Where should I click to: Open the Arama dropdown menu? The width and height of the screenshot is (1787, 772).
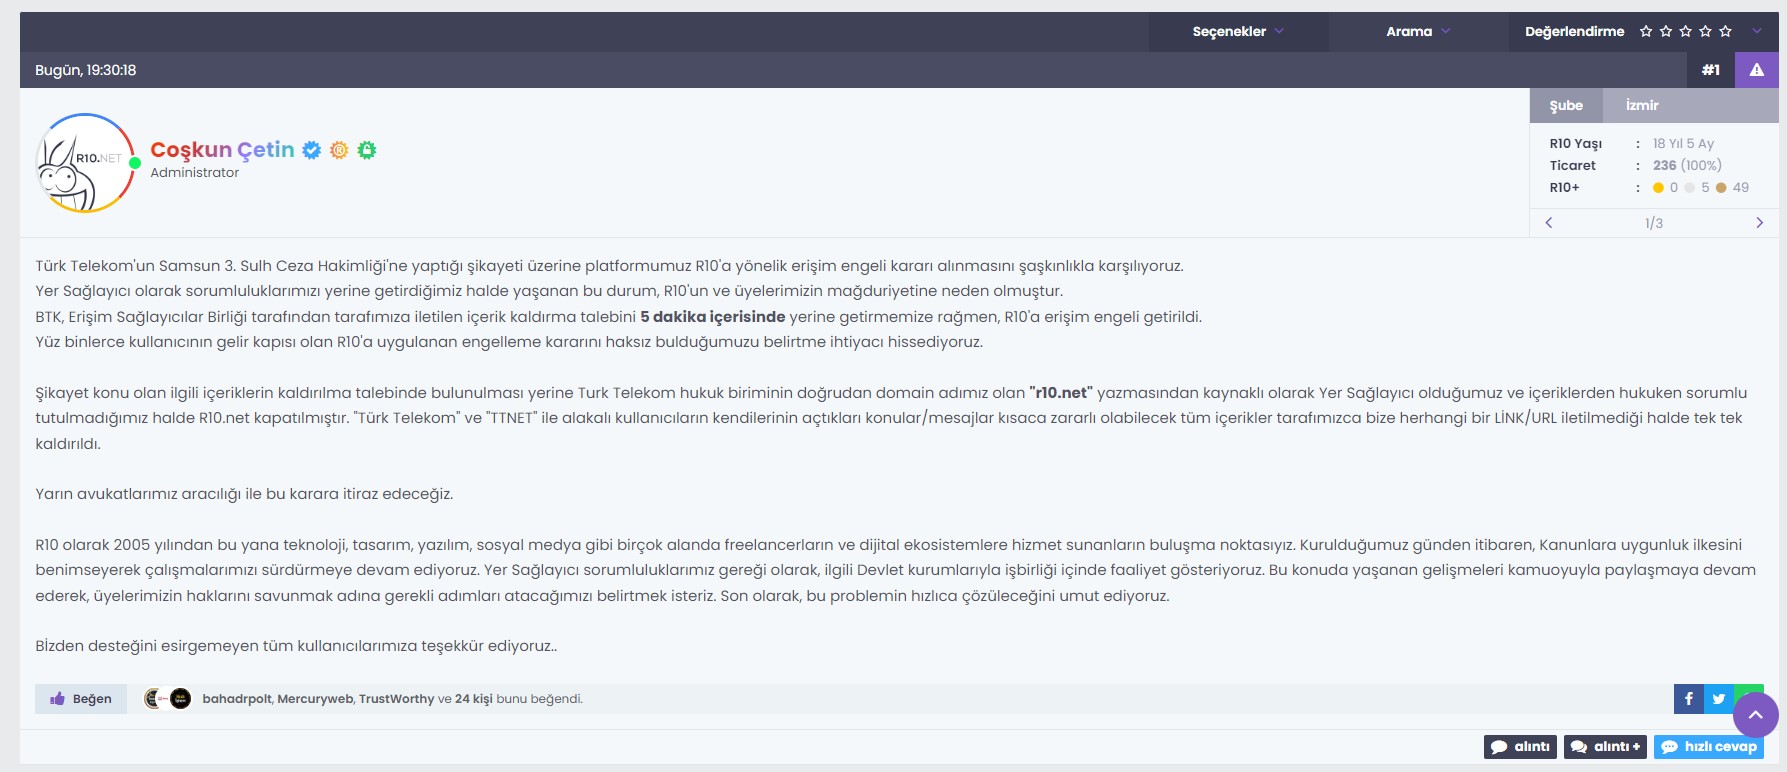1418,32
